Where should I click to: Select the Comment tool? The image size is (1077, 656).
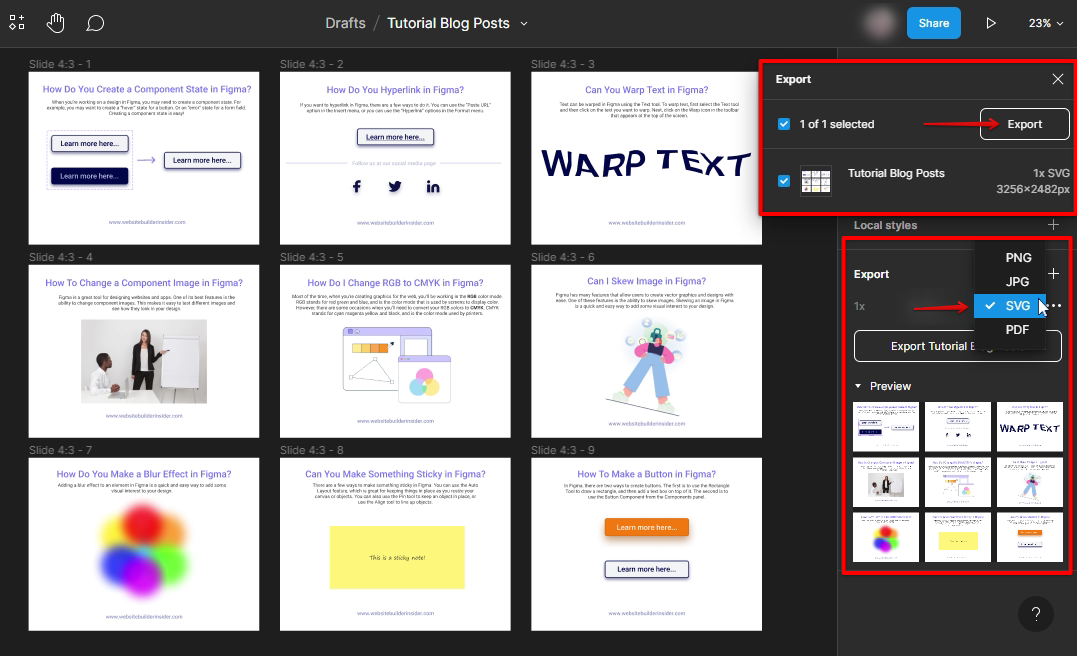point(95,23)
